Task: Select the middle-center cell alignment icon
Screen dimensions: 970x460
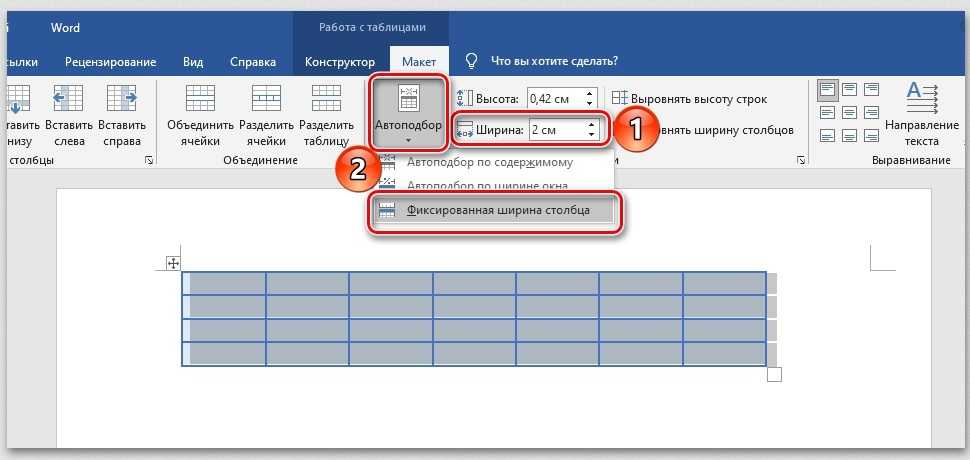Action: [x=848, y=111]
